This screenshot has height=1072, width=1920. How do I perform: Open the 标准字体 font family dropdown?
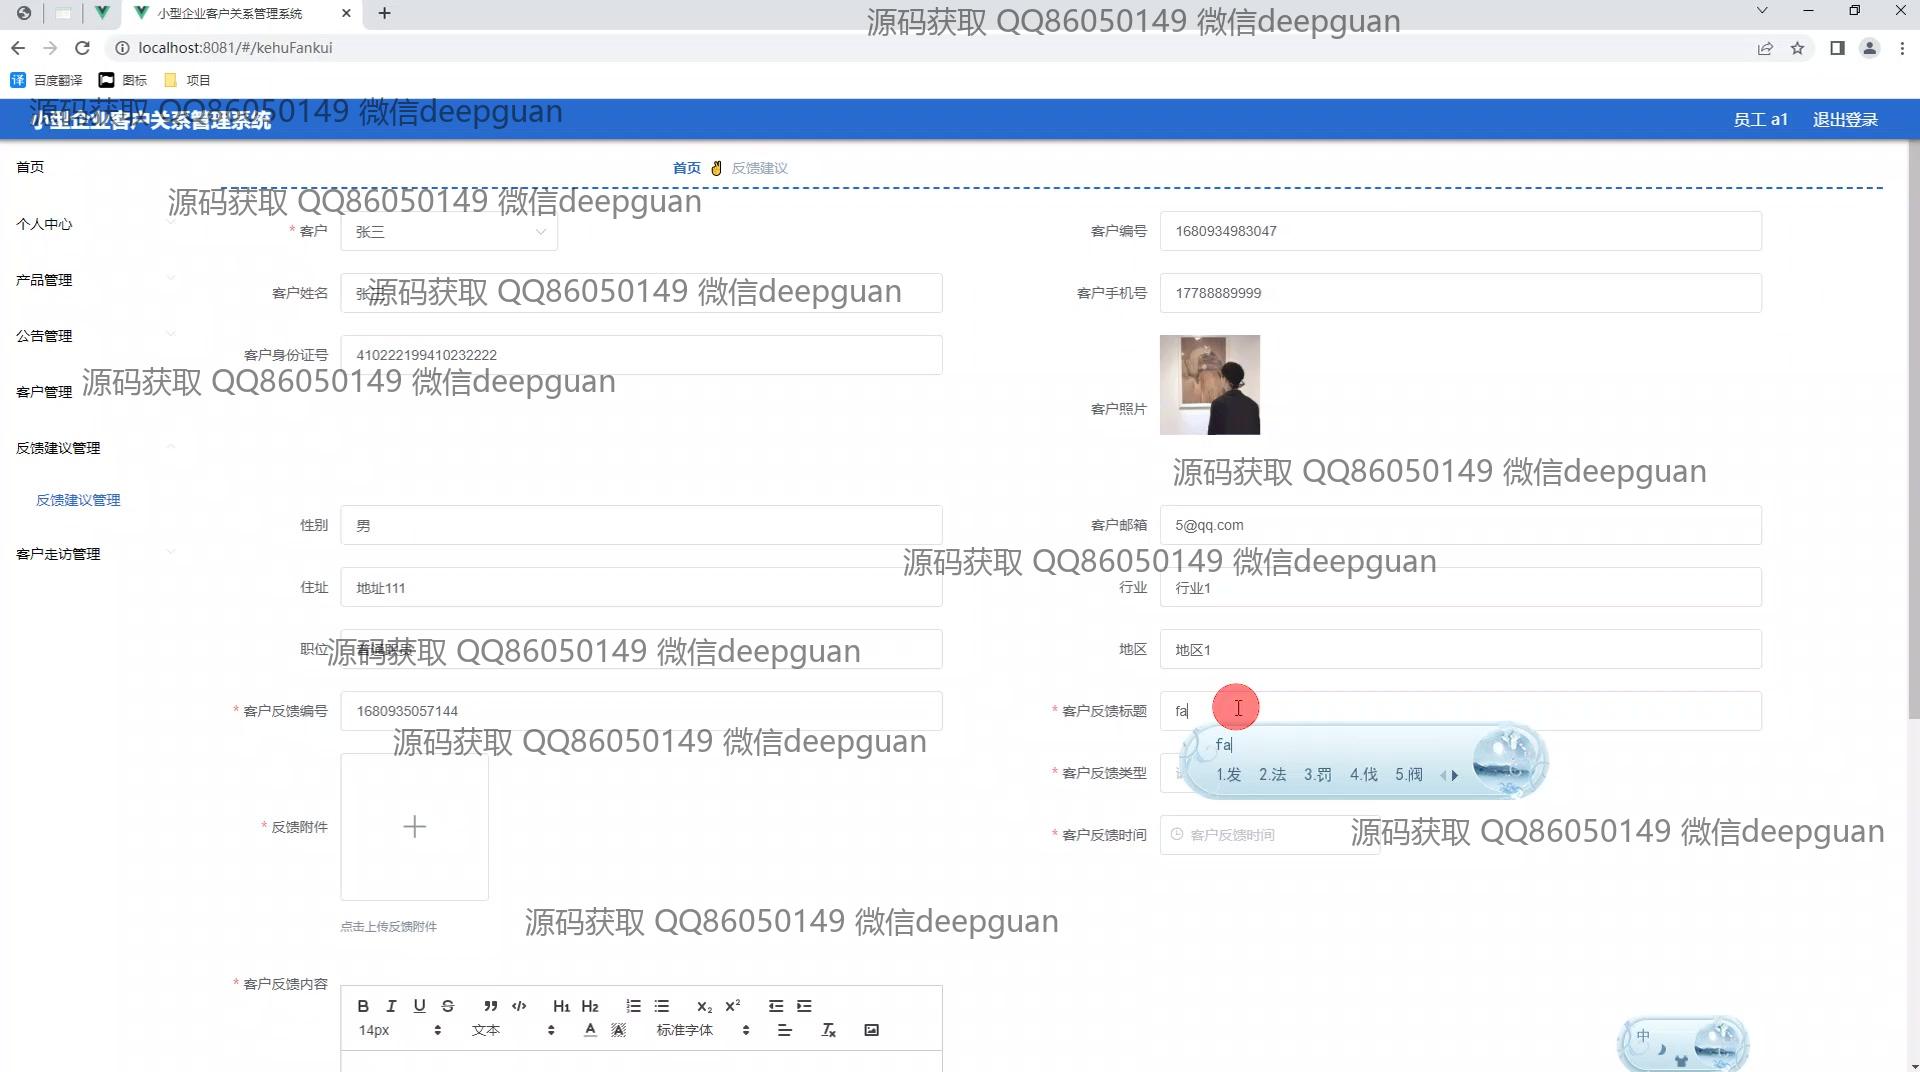702,1030
